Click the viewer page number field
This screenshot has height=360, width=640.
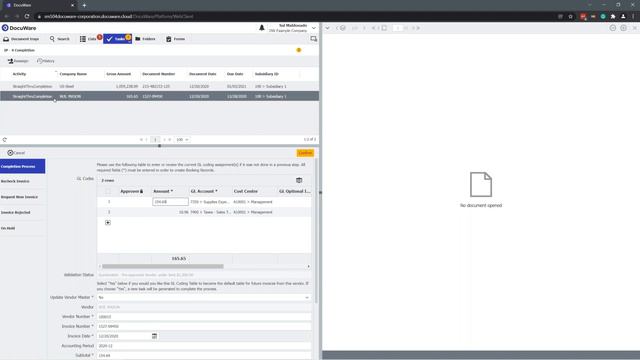point(398,28)
